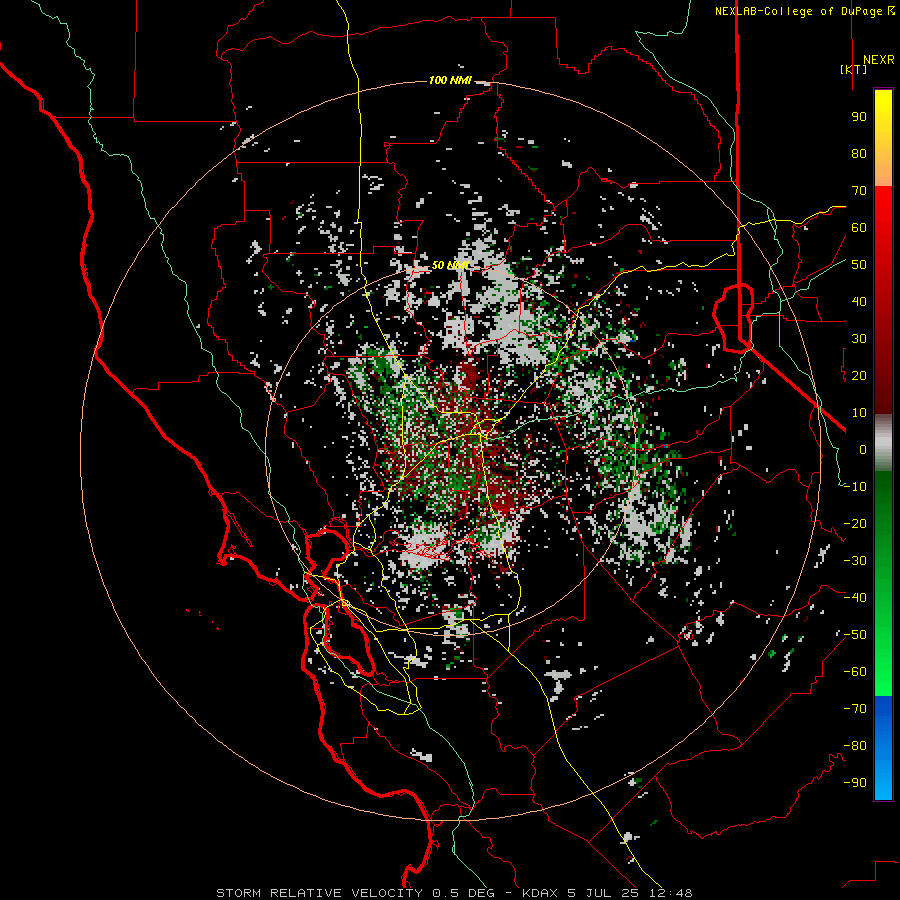Click the -10 value on the velocity scale

click(855, 487)
